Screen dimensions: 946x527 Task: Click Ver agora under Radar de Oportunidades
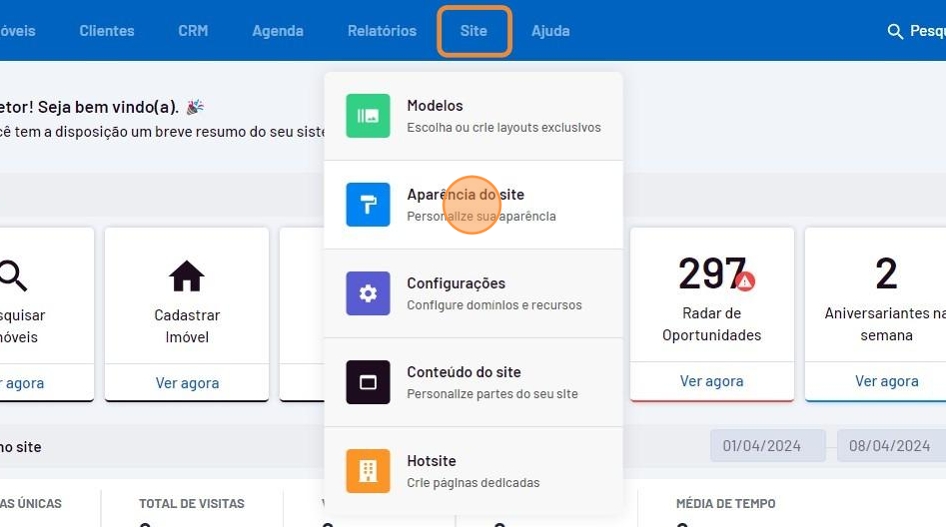point(711,381)
